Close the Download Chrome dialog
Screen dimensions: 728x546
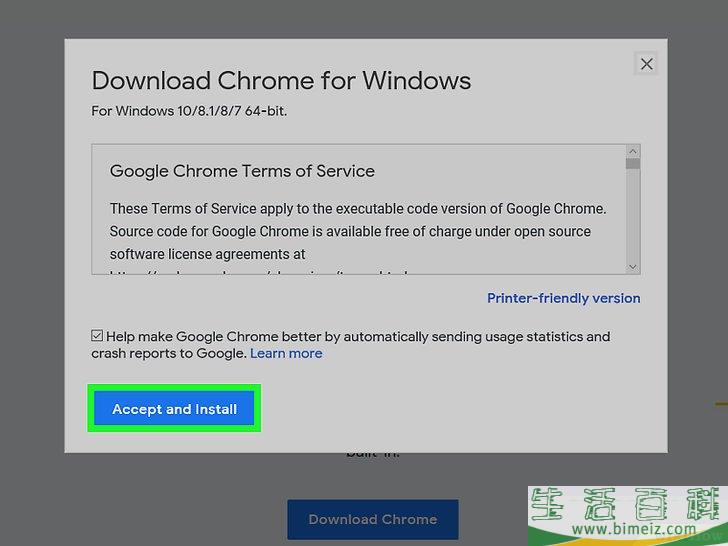tap(646, 64)
